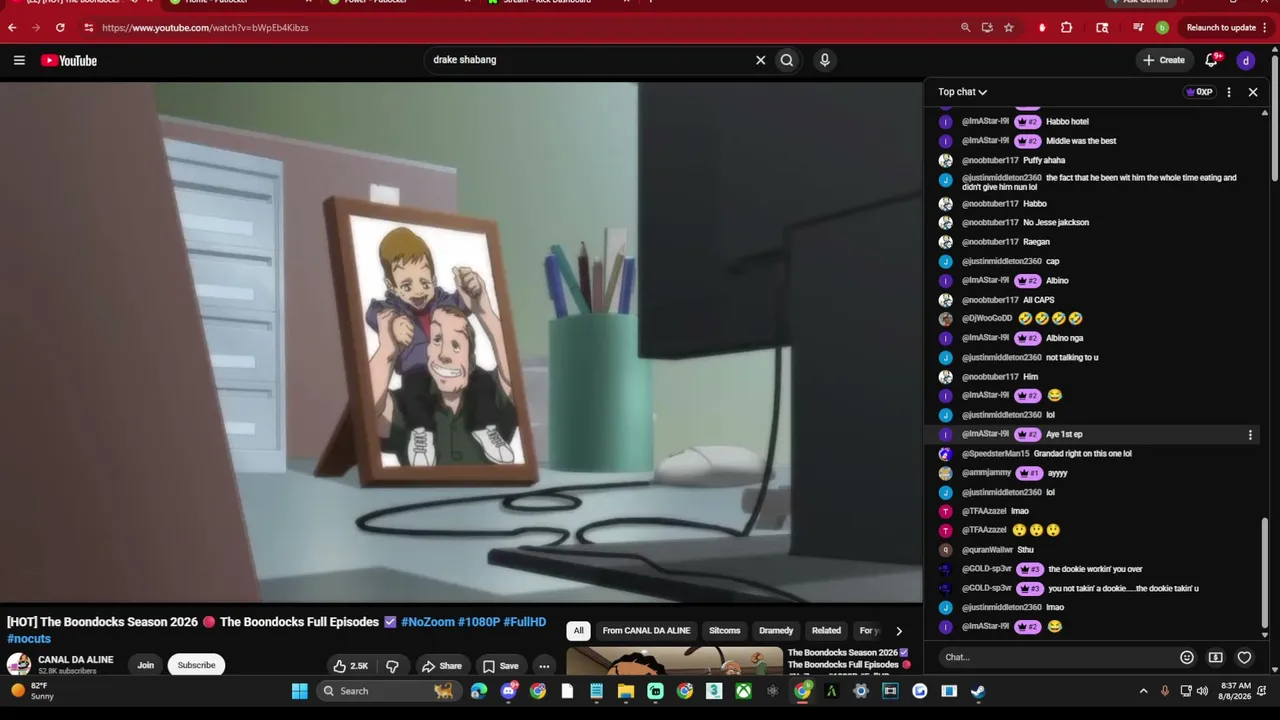Save the video to a playlist

[x=500, y=666]
